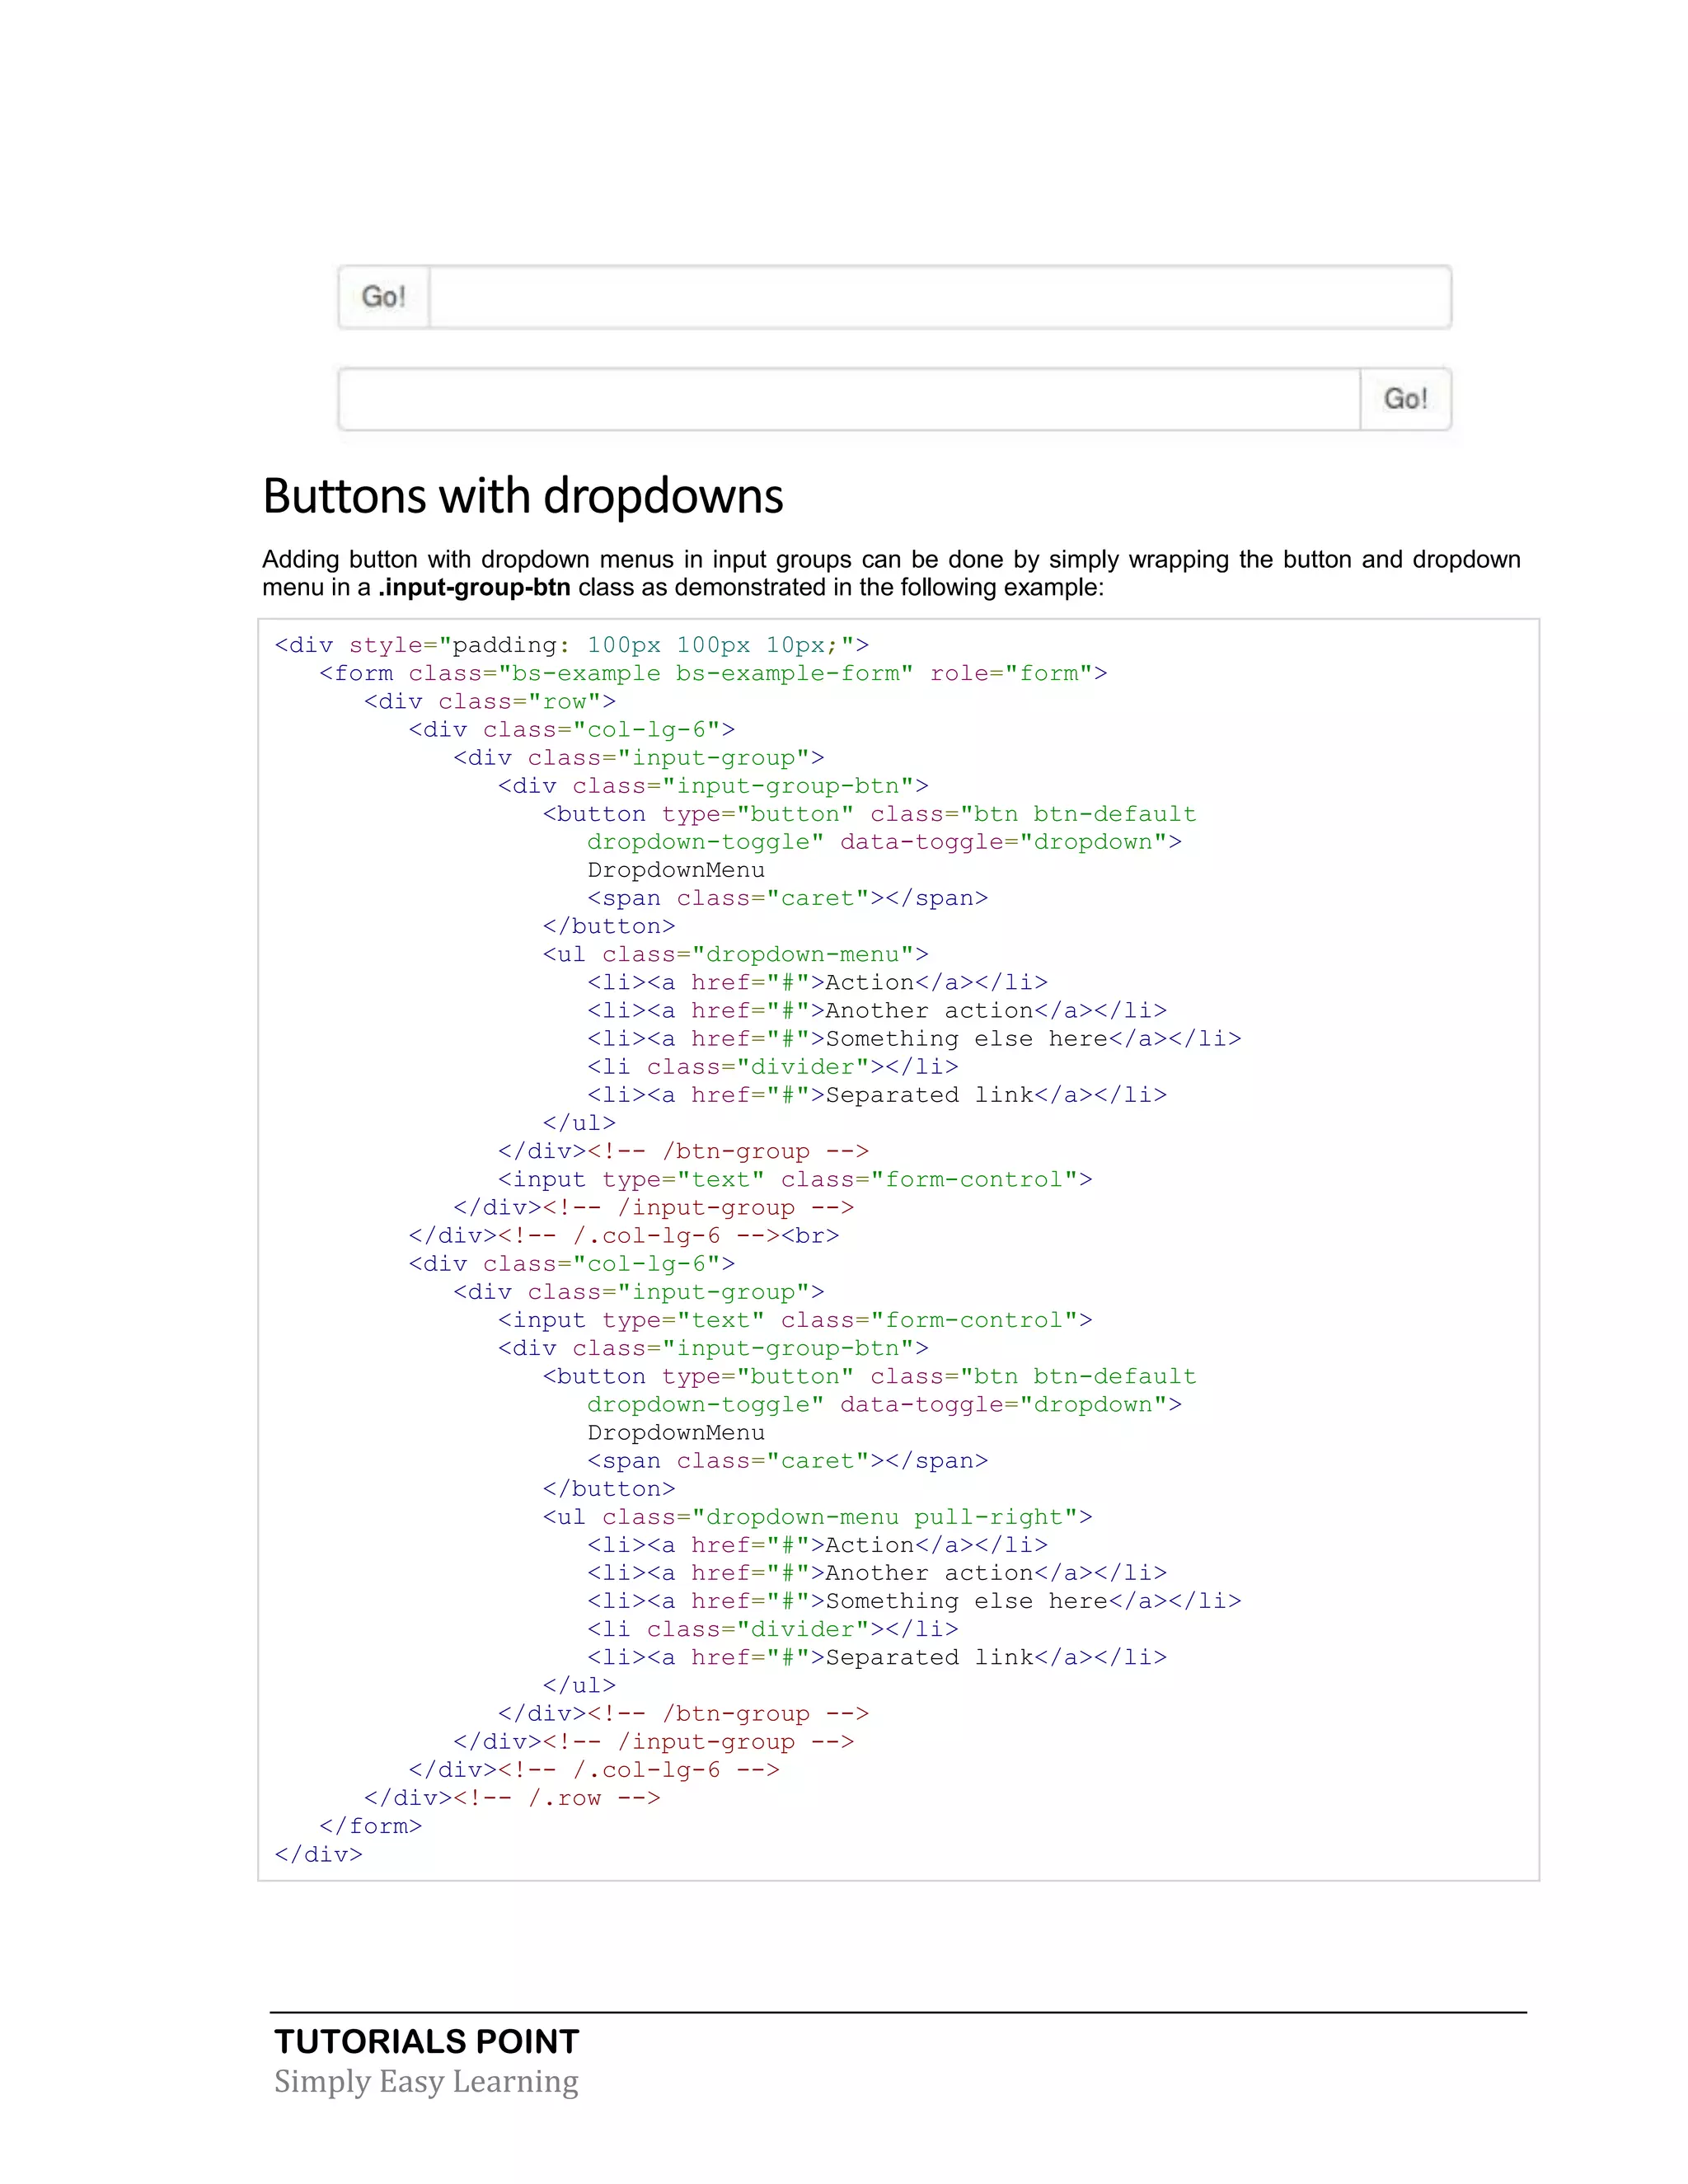Click the left-side Go! button

pos(384,297)
